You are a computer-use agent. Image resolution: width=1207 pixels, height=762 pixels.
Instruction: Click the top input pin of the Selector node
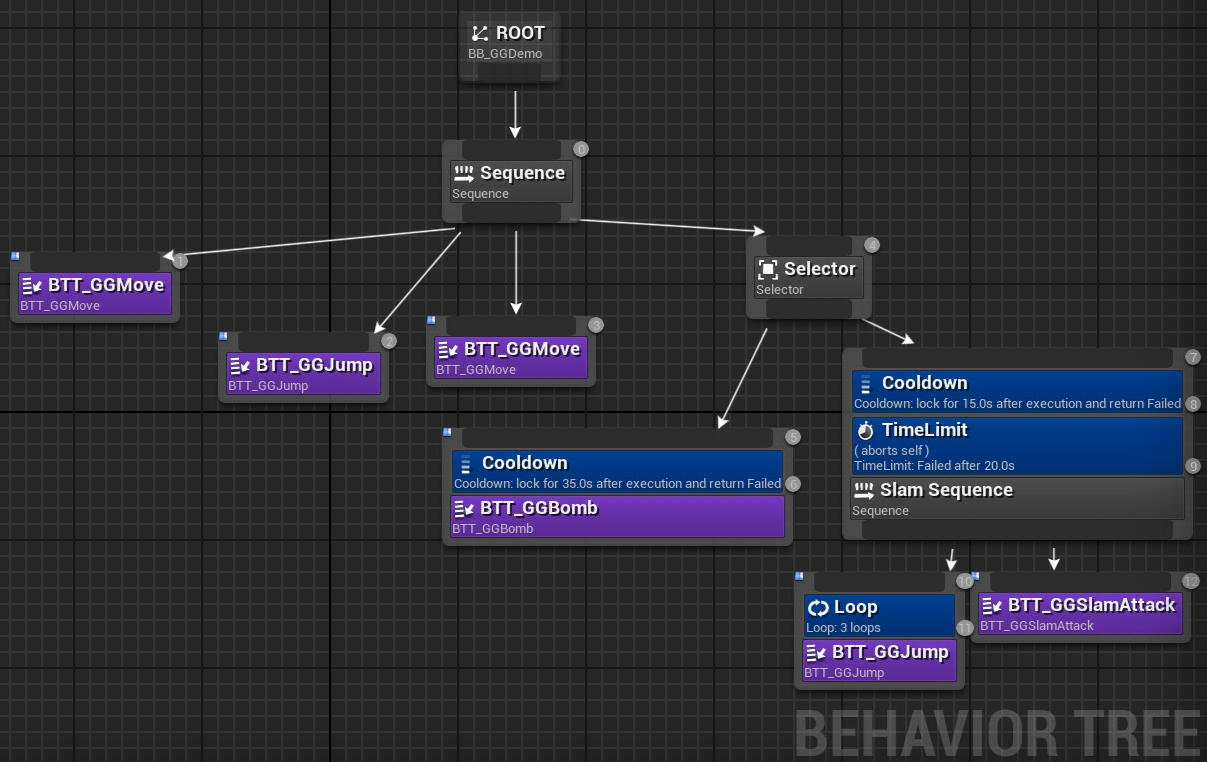point(809,245)
